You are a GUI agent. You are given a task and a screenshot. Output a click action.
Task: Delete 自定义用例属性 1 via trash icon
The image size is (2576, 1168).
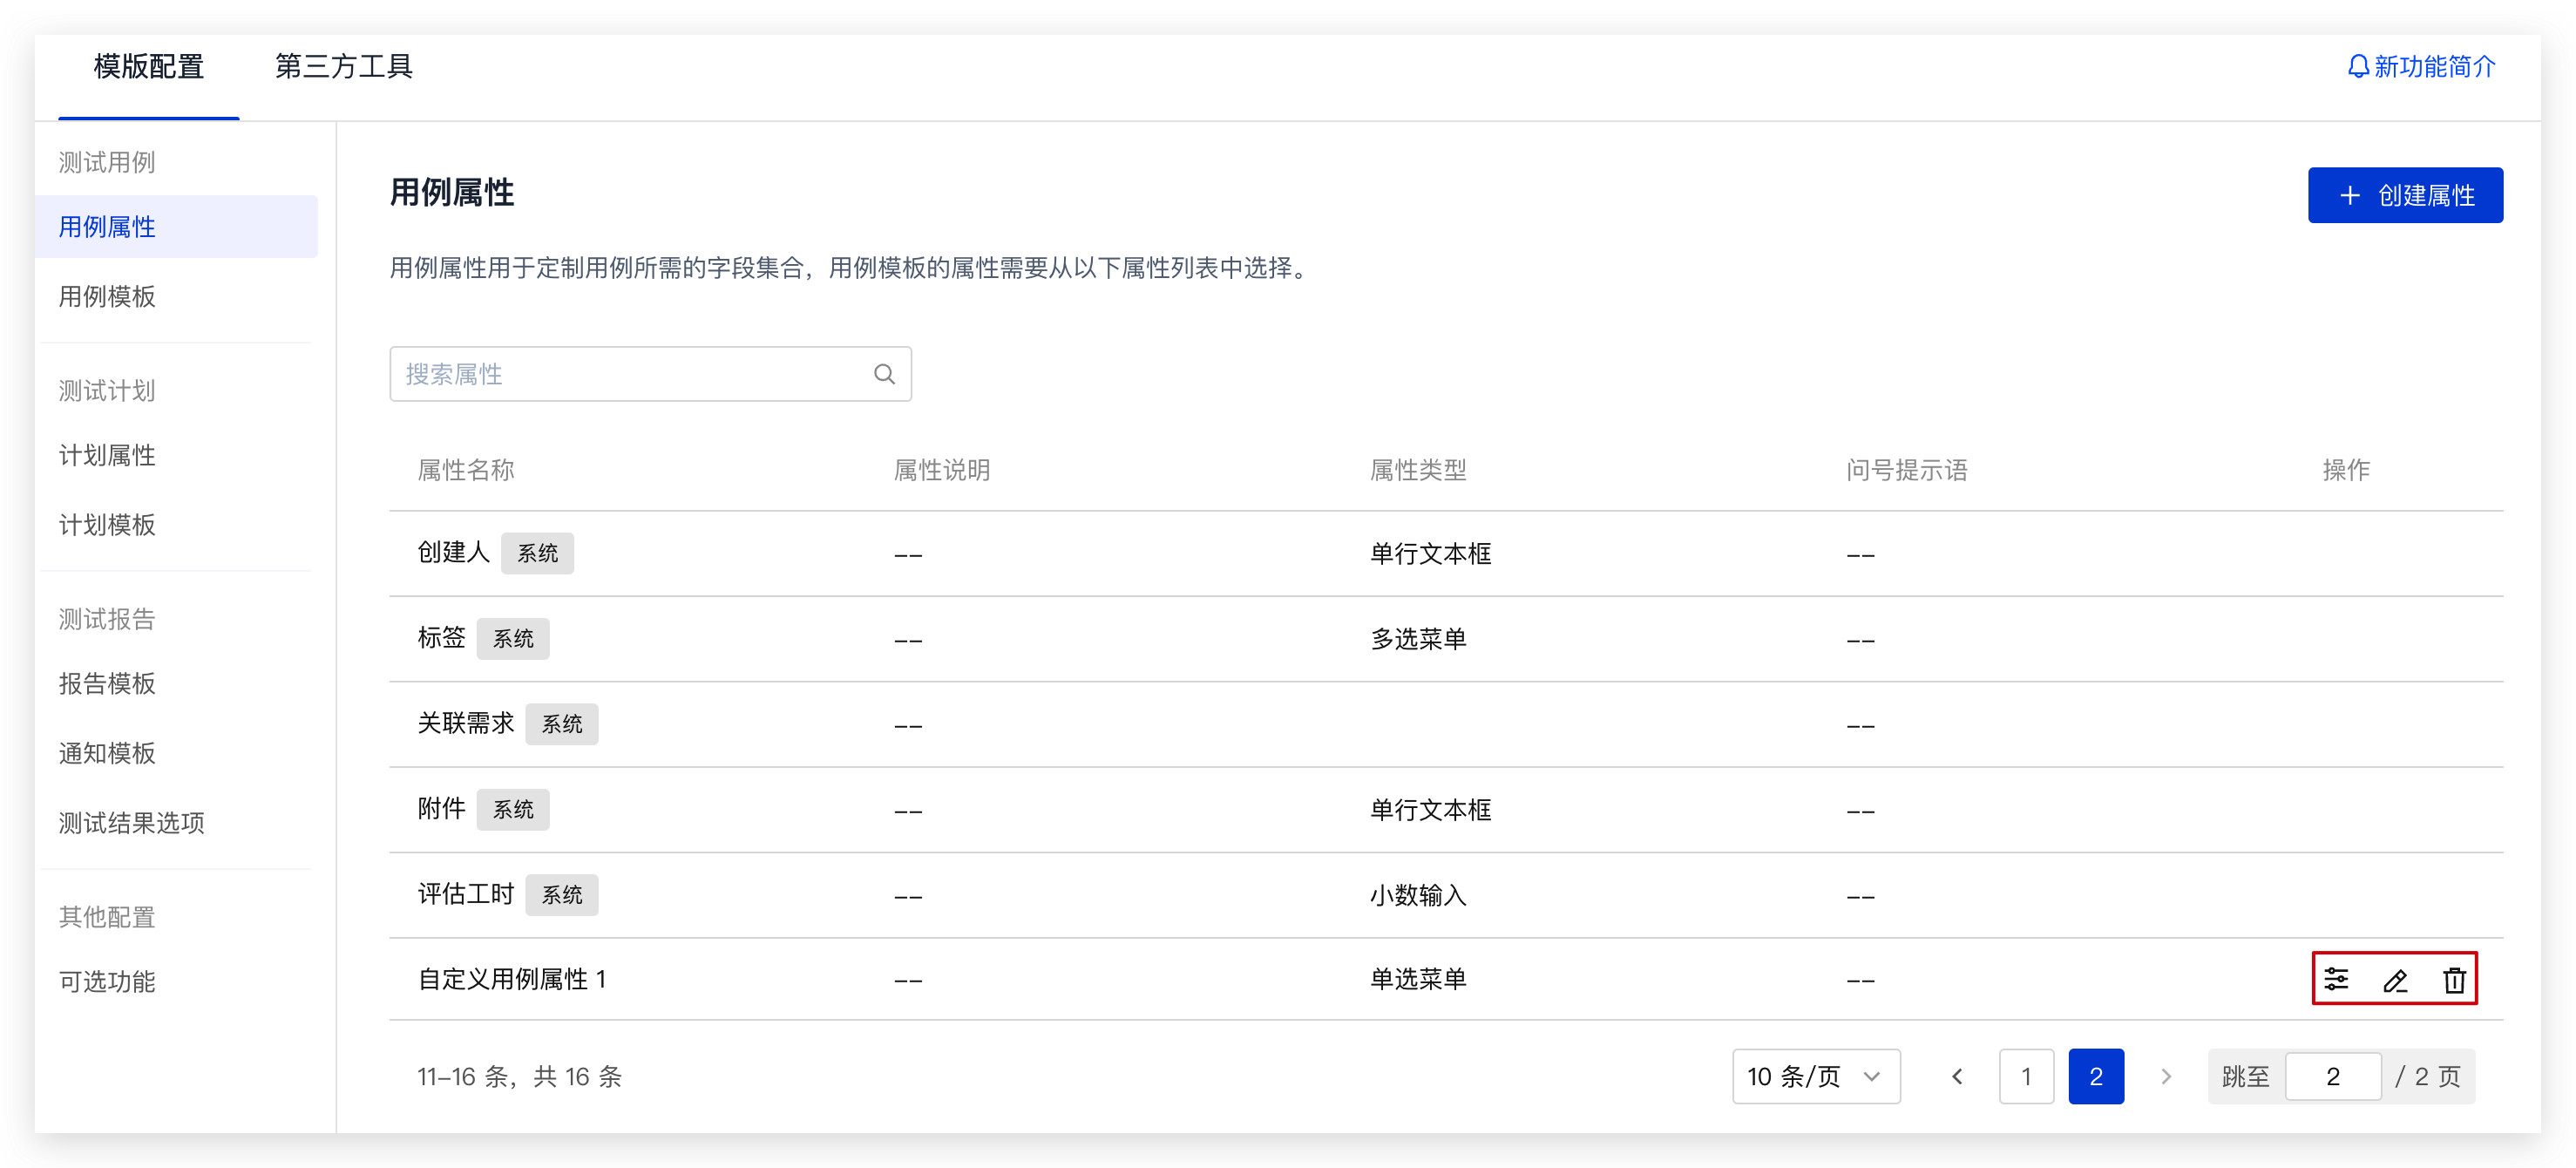pos(2454,980)
